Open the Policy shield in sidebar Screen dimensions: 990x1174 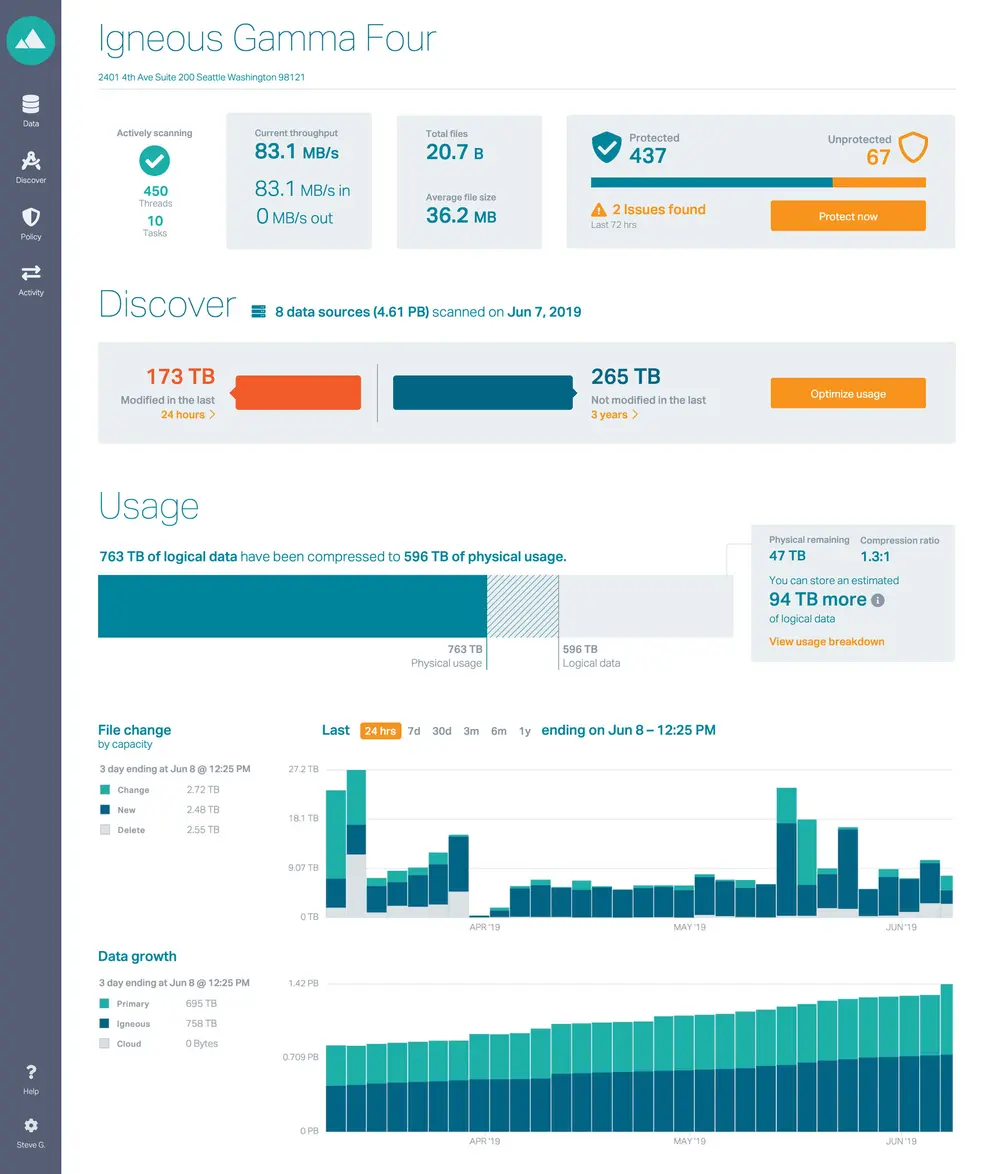(x=31, y=224)
